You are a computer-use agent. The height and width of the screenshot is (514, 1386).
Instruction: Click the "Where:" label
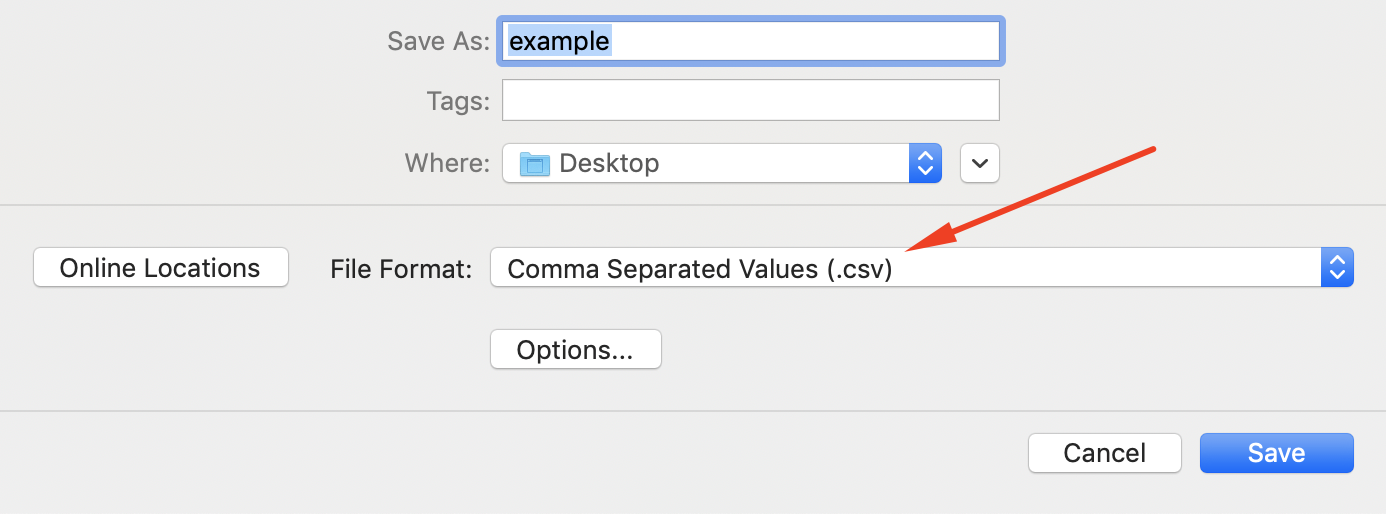click(x=447, y=163)
